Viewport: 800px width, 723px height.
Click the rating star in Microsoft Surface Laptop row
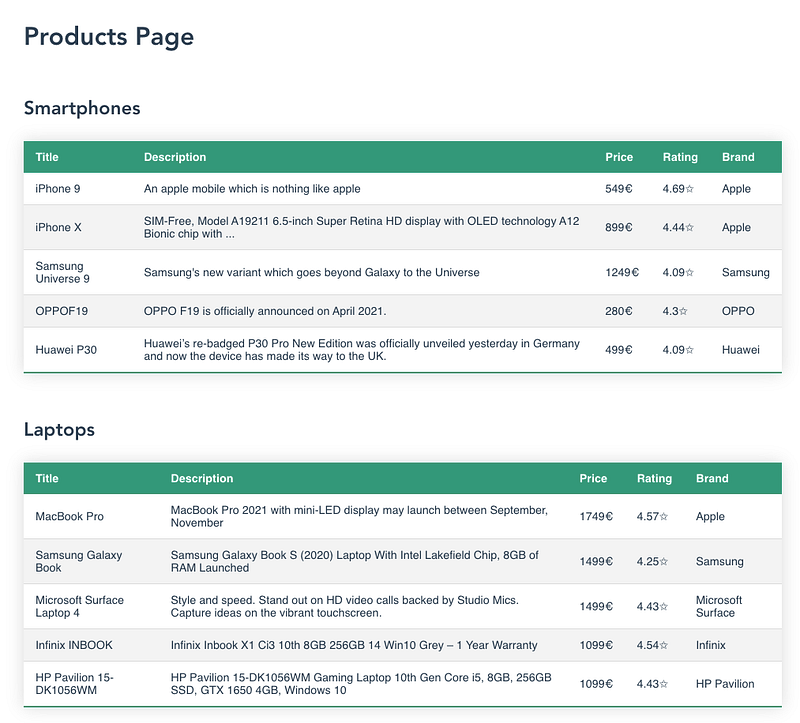pos(664,607)
